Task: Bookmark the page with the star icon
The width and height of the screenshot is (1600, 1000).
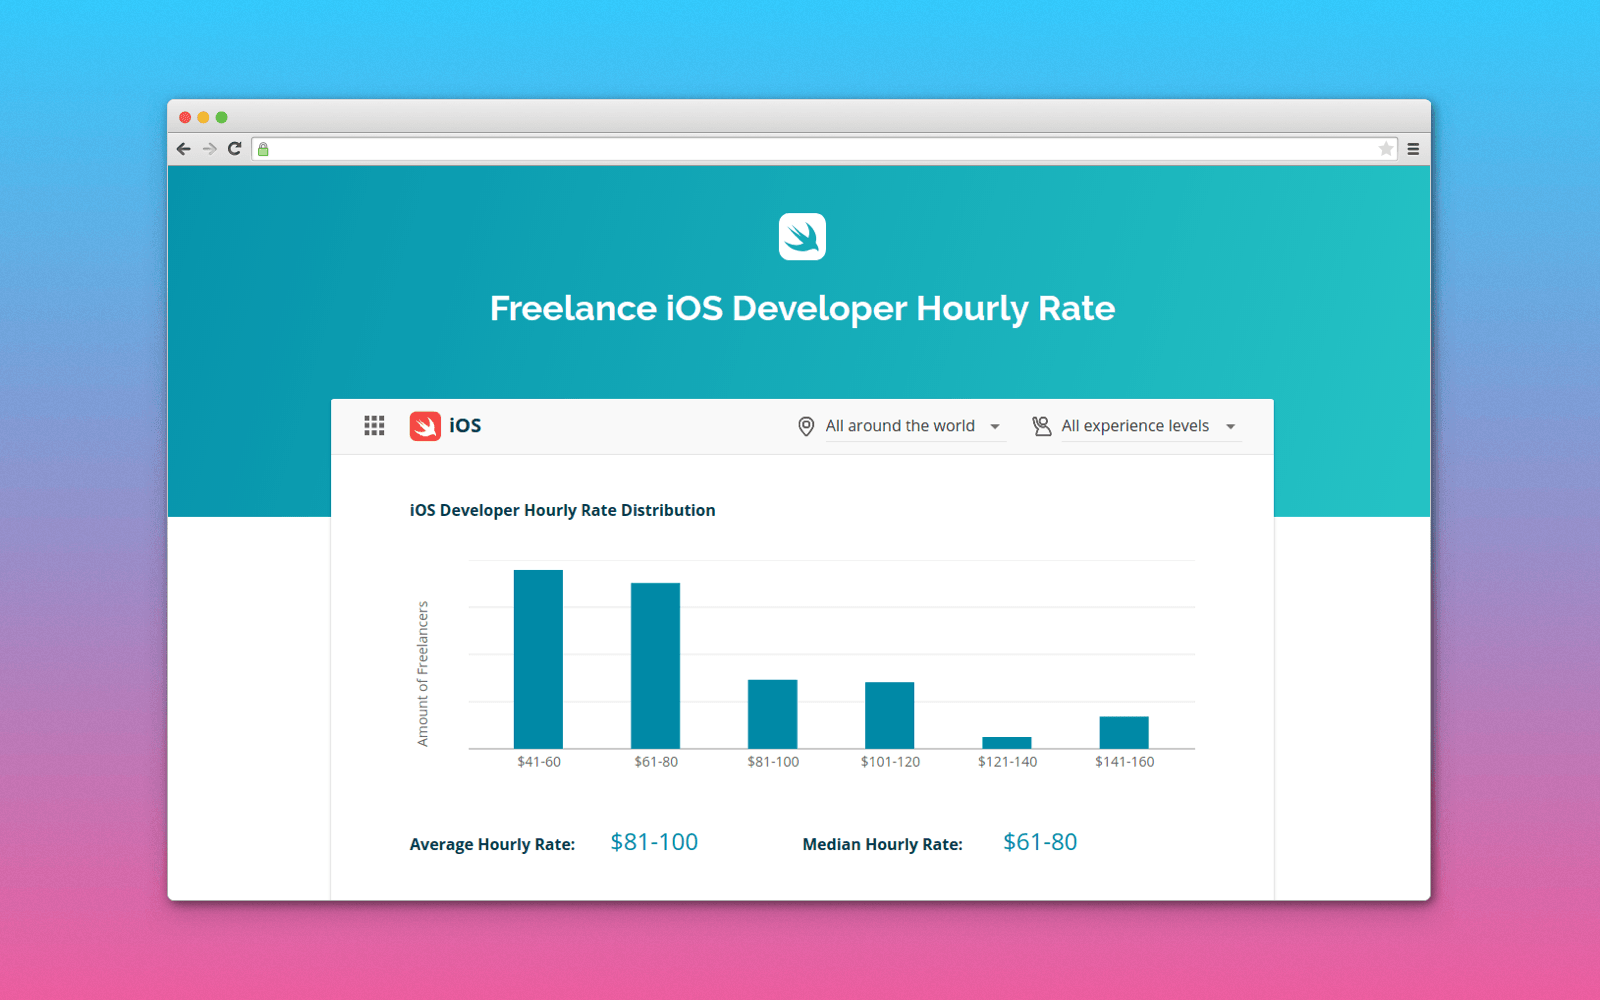Action: pos(1385,149)
